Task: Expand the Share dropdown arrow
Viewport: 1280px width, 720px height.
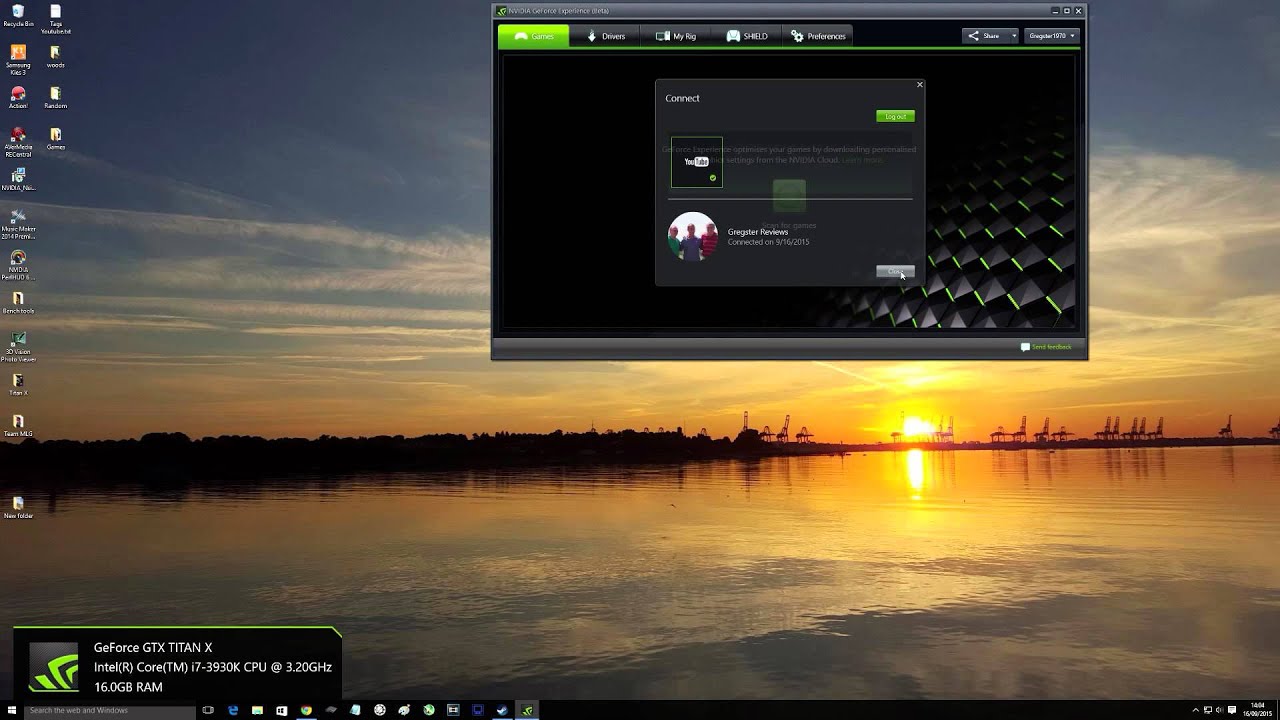Action: (1013, 36)
